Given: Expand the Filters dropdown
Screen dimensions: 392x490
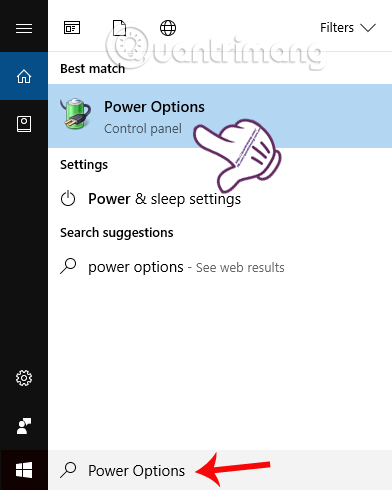Looking at the screenshot, I should [x=348, y=28].
